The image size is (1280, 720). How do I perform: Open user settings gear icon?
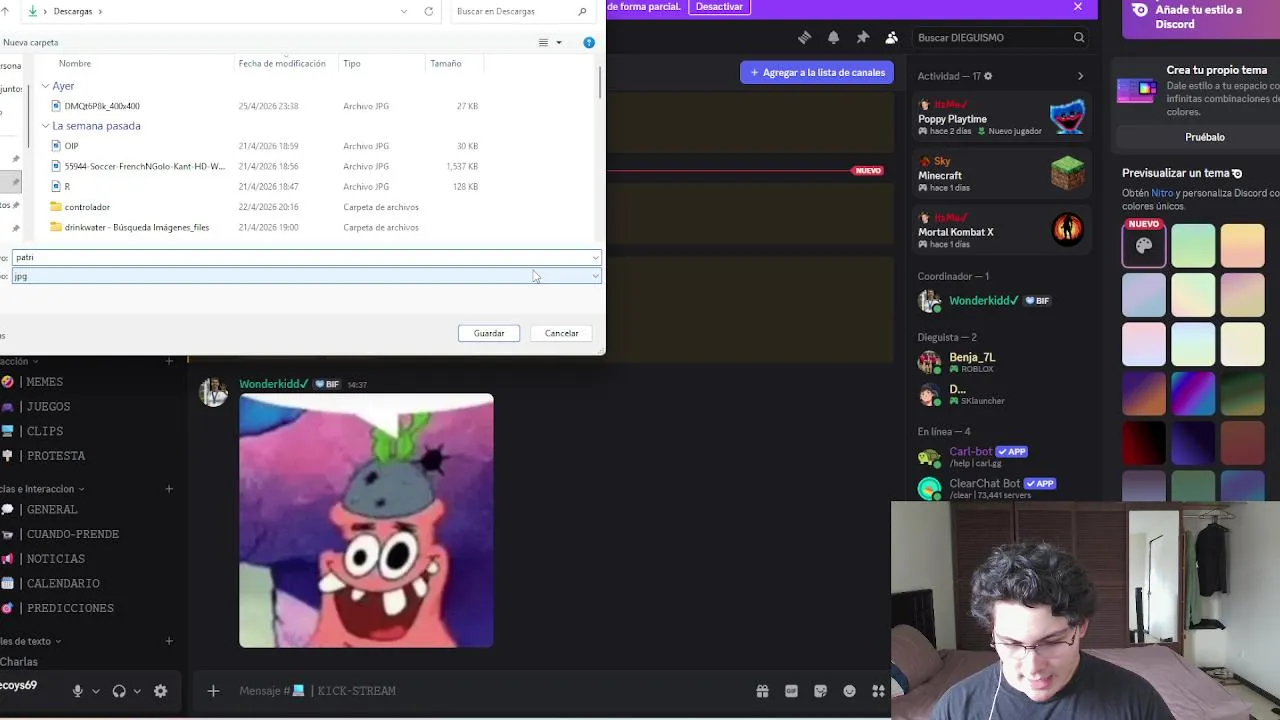pos(160,691)
